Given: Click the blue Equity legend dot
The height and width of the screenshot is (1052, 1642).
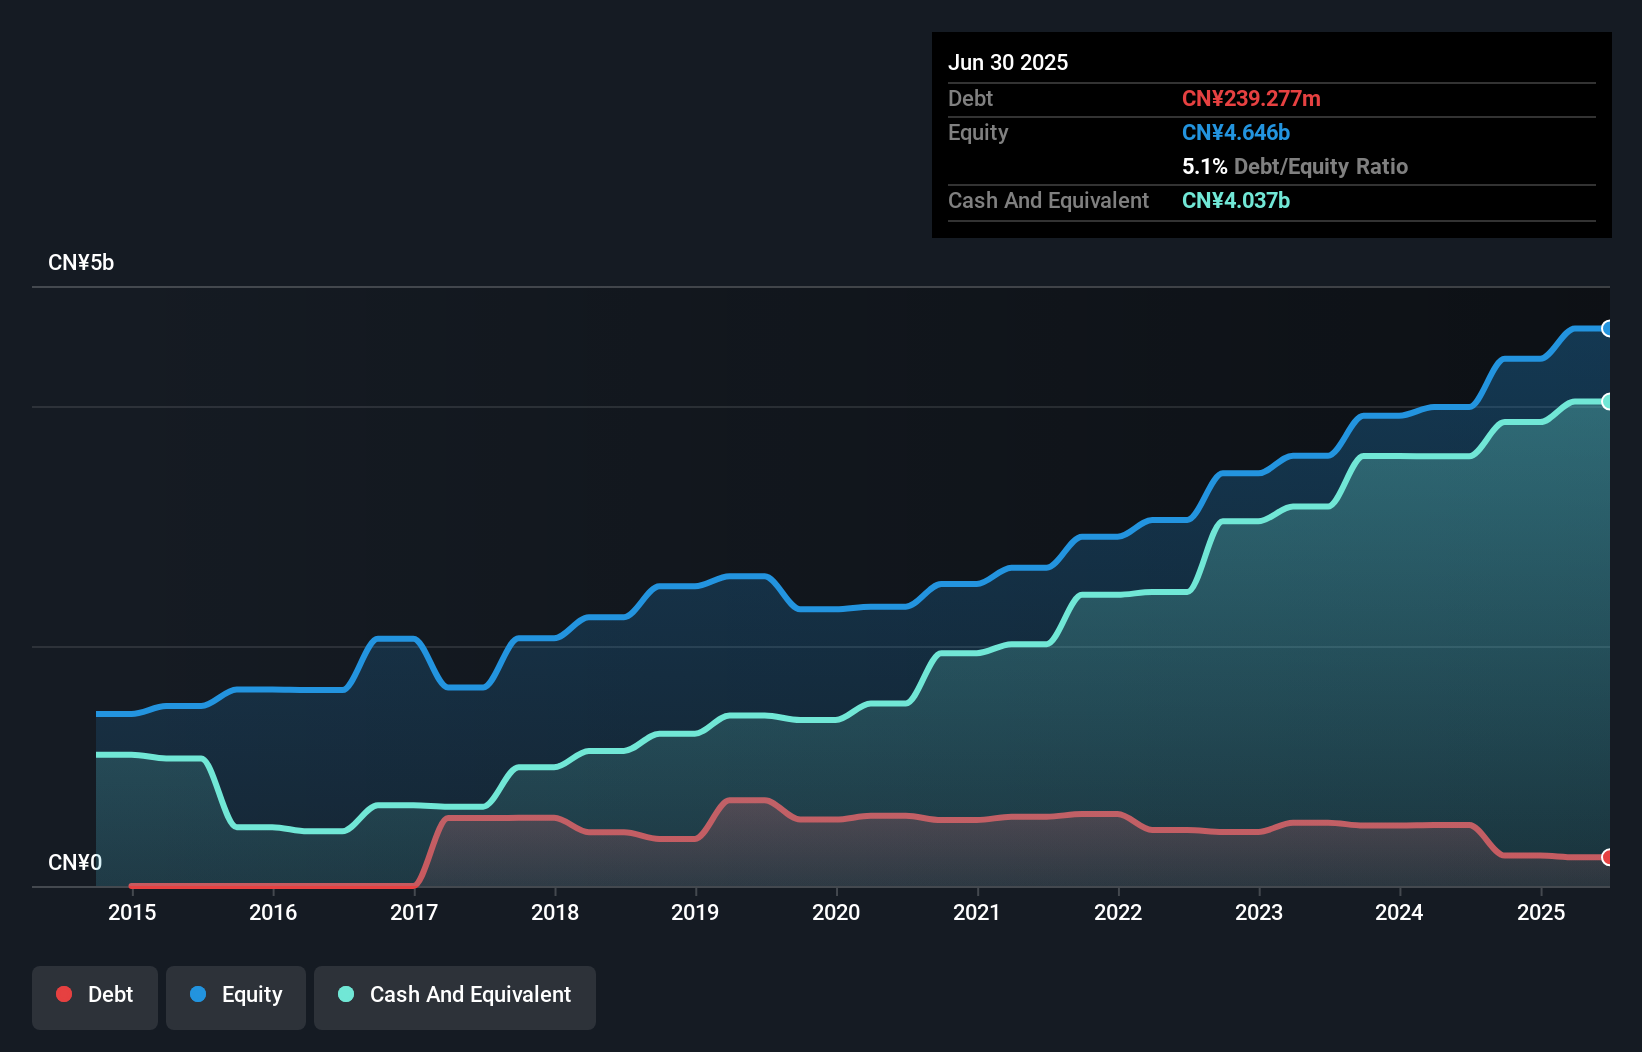Looking at the screenshot, I should (x=198, y=994).
